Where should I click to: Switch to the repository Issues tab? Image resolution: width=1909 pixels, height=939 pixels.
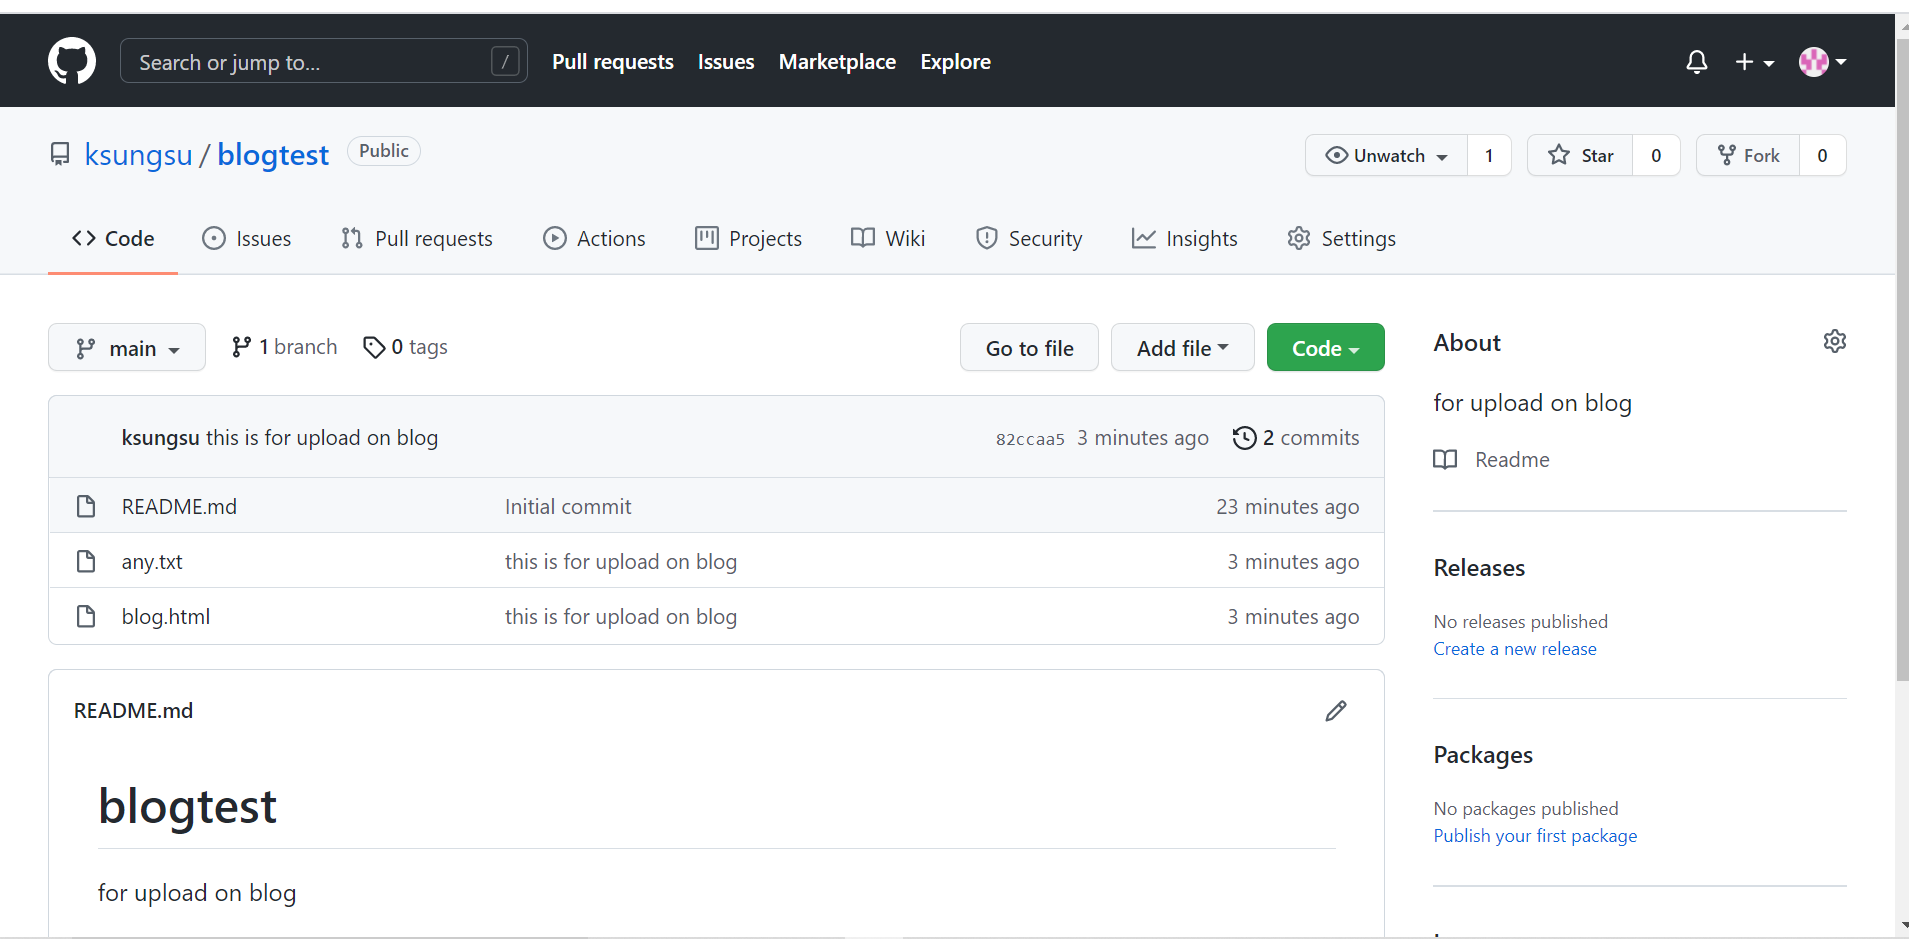(247, 239)
